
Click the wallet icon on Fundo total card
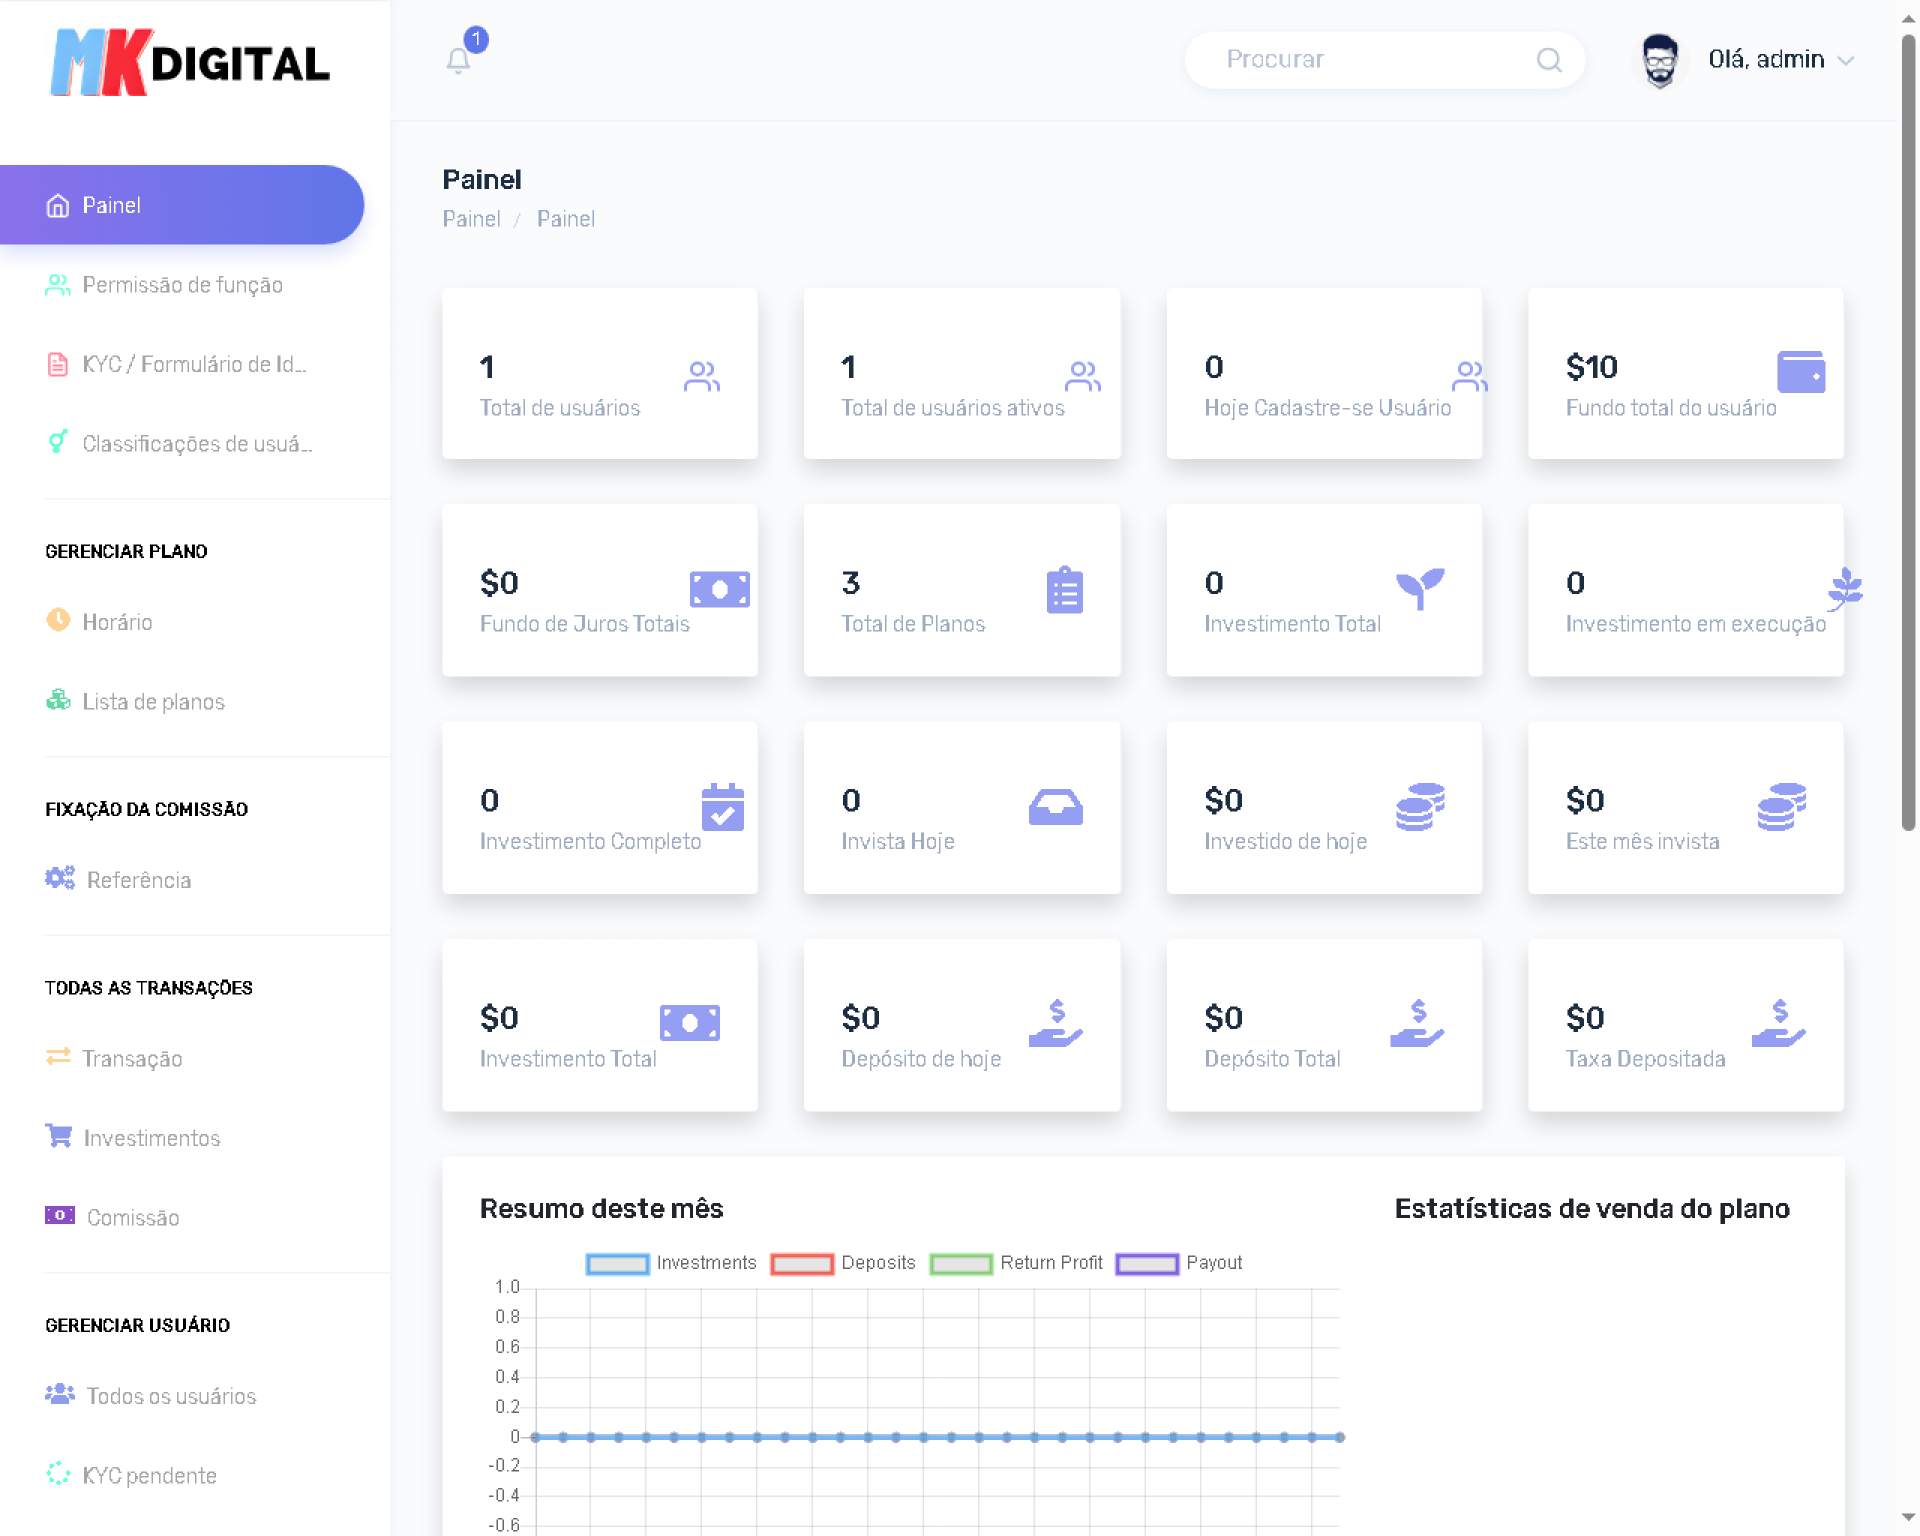tap(1800, 372)
